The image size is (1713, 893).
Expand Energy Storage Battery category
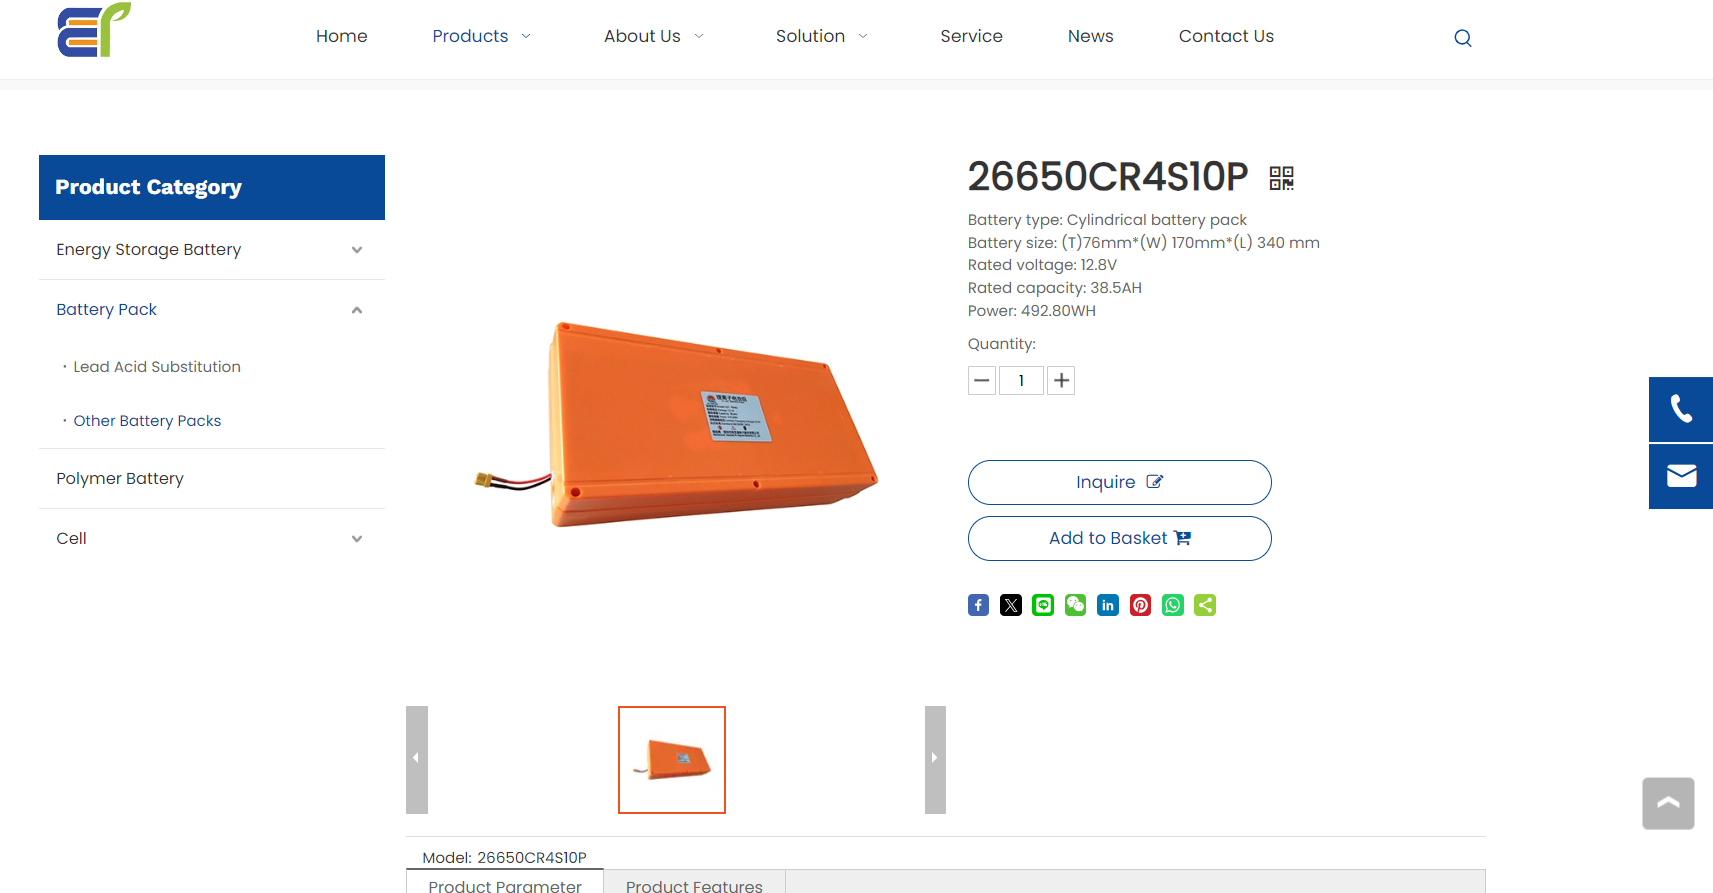click(357, 250)
